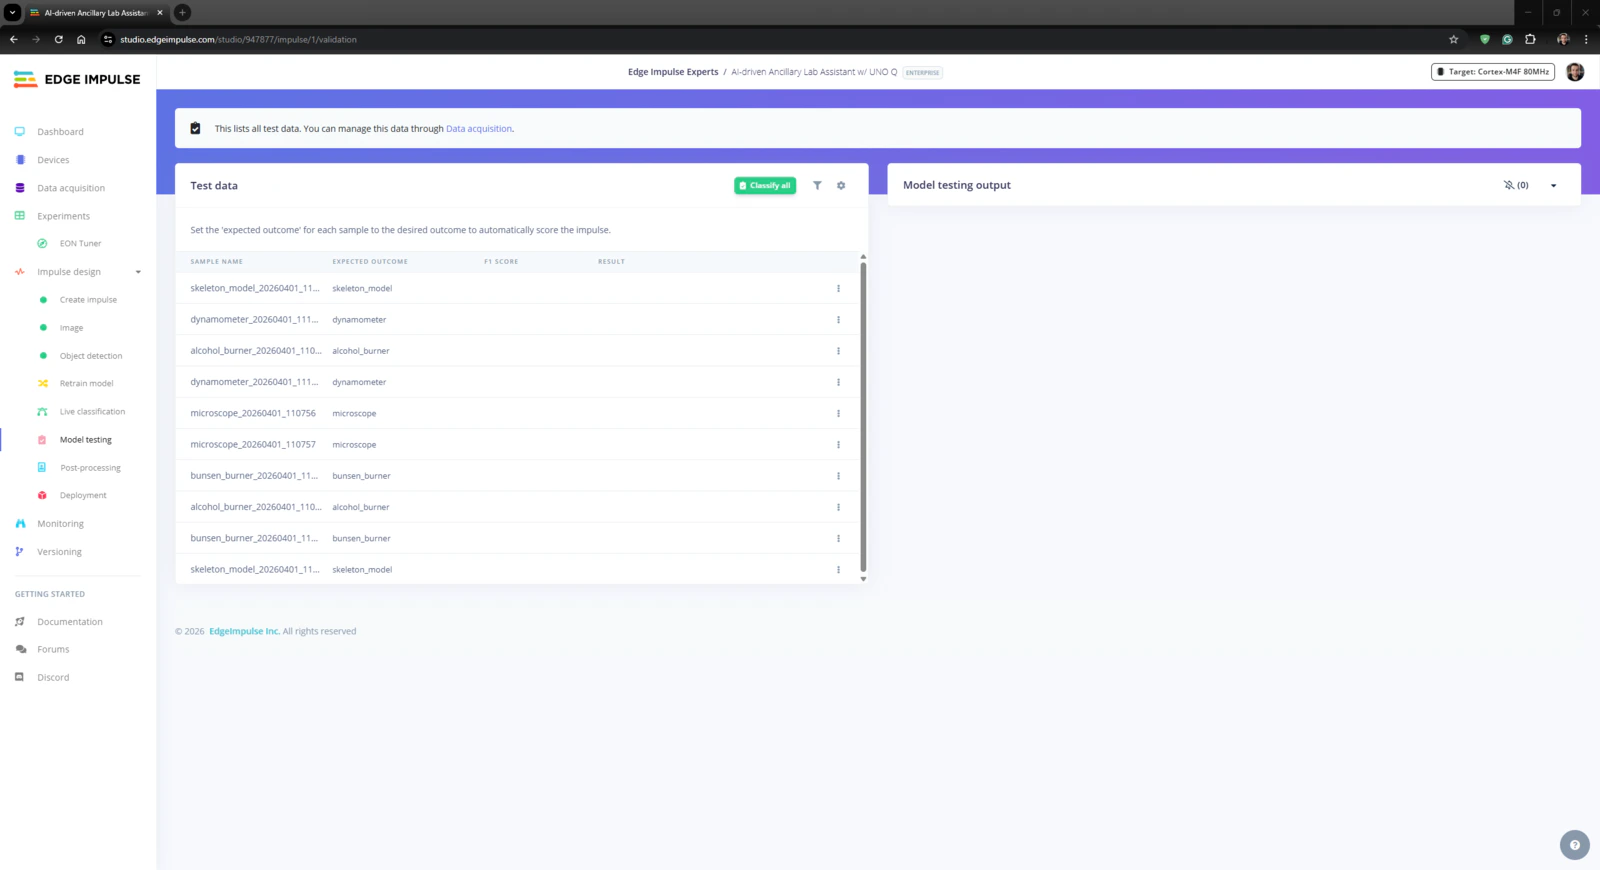The height and width of the screenshot is (870, 1600).
Task: Open options menu for first bunsen_burner row
Action: [x=838, y=476]
